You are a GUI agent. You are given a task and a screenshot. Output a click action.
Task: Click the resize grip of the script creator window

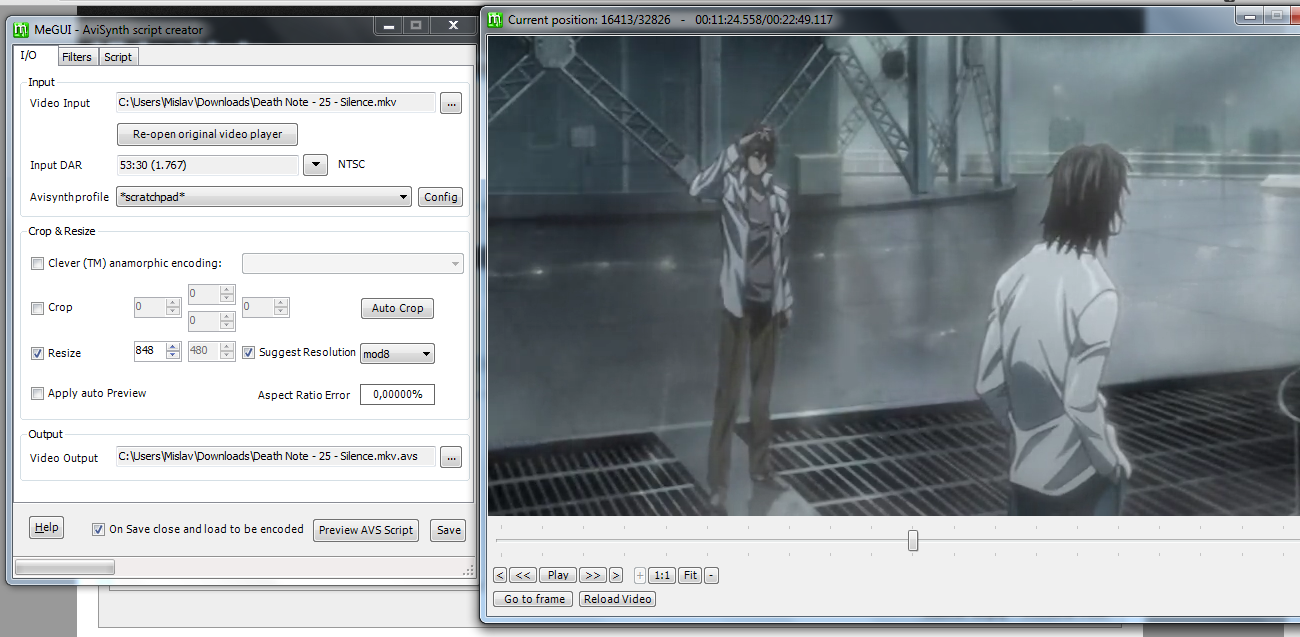point(468,570)
